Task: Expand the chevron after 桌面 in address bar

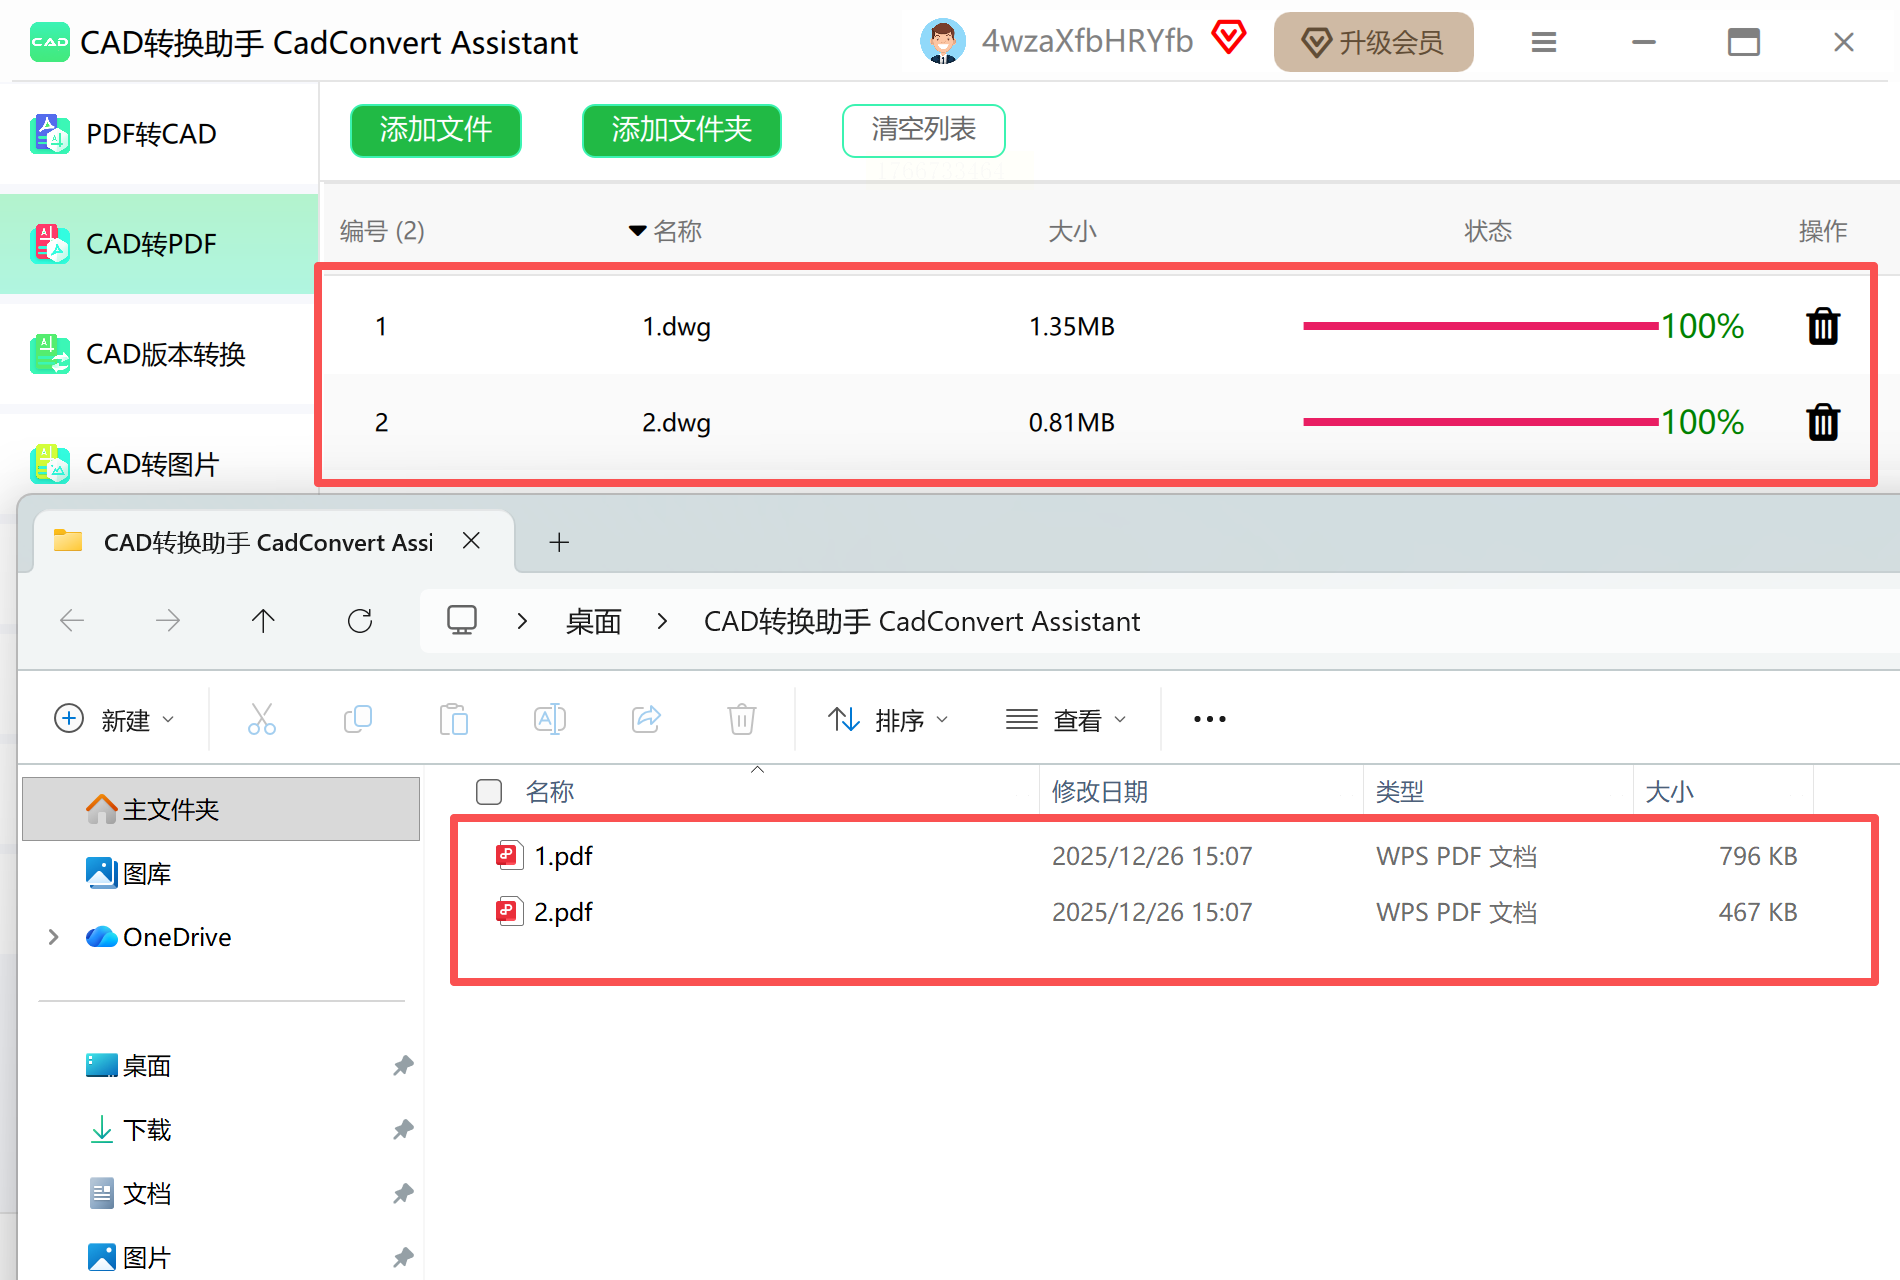Action: pyautogui.click(x=662, y=621)
